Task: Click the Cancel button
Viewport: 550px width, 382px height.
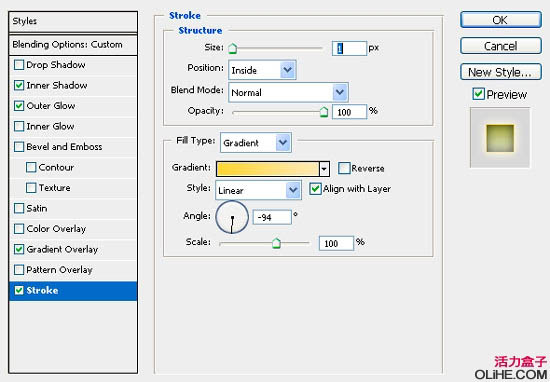Action: 501,46
